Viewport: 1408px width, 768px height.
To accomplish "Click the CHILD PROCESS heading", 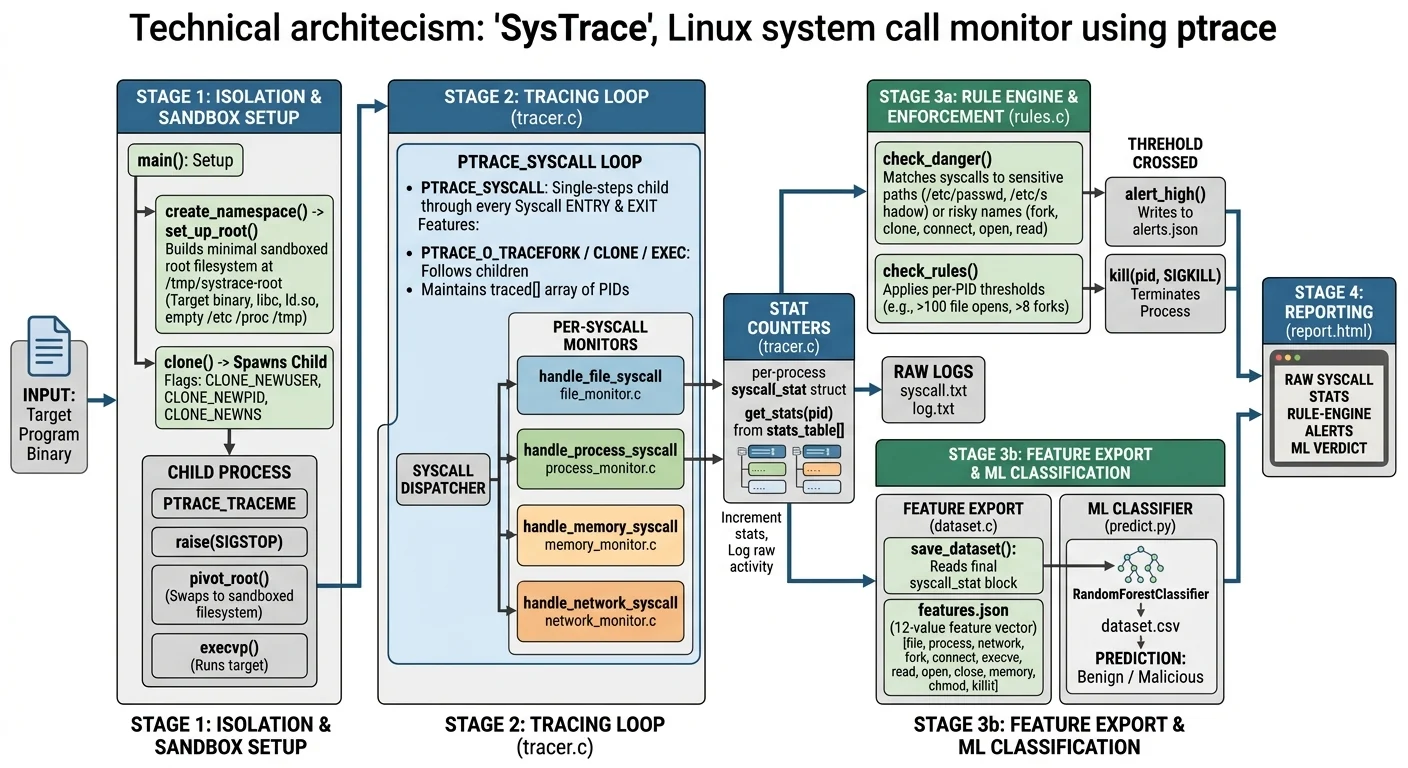I will (x=229, y=472).
